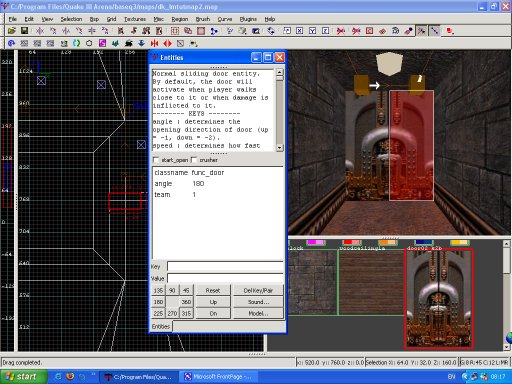Enable the crusher checkbox
The image size is (512, 384).
[x=194, y=160]
